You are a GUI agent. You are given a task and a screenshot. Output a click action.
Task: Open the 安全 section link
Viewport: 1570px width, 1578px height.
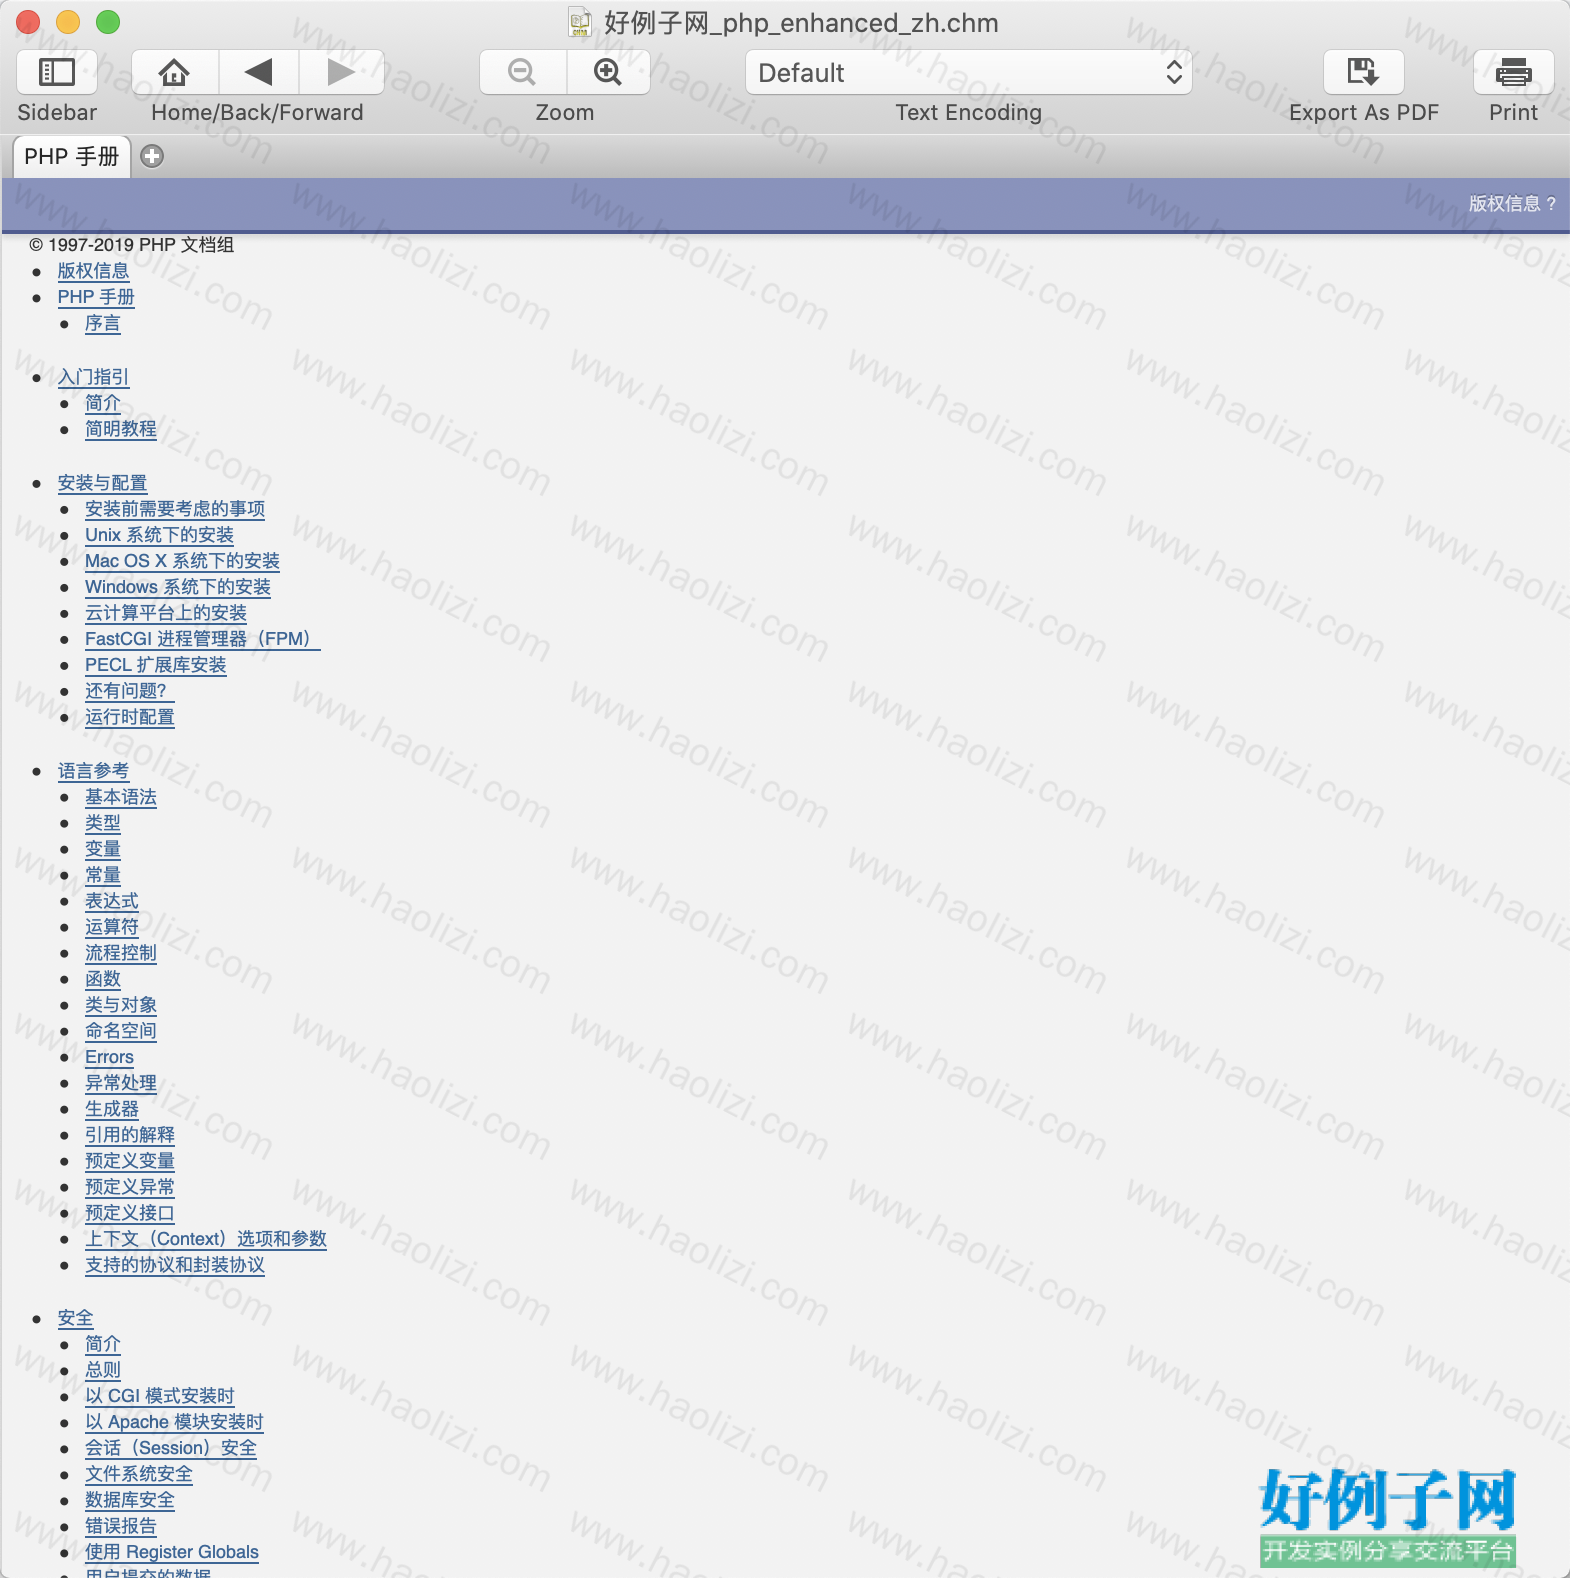[75, 1318]
